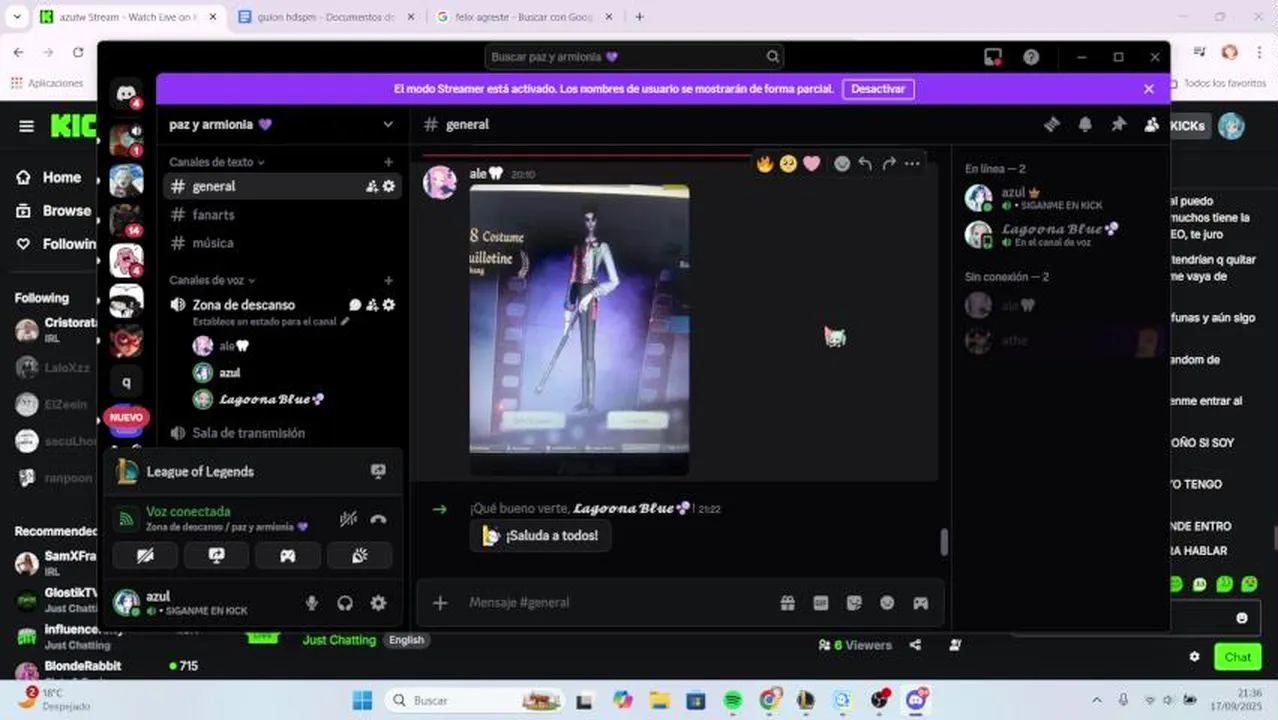Collapse Canales de texto category
The height and width of the screenshot is (720, 1278).
(x=217, y=162)
